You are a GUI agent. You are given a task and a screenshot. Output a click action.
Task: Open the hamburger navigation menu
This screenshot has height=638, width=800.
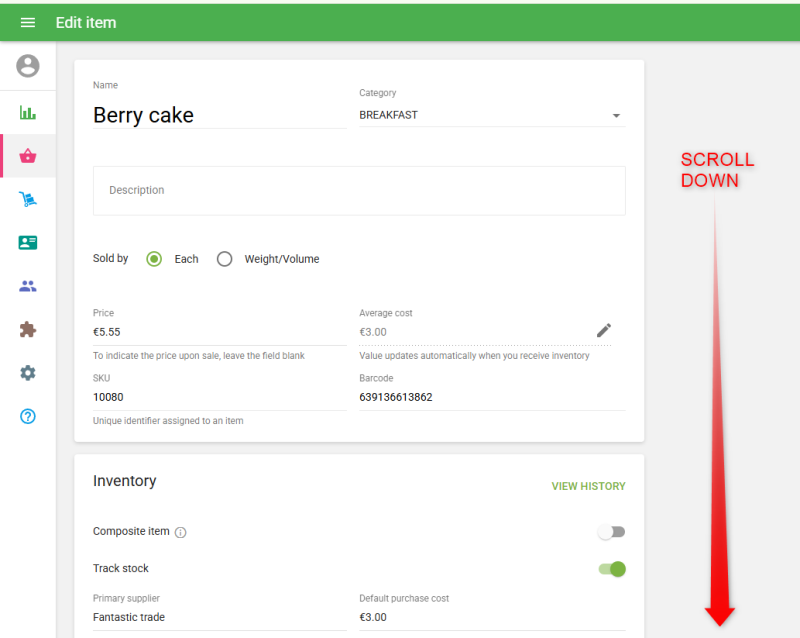[x=28, y=22]
